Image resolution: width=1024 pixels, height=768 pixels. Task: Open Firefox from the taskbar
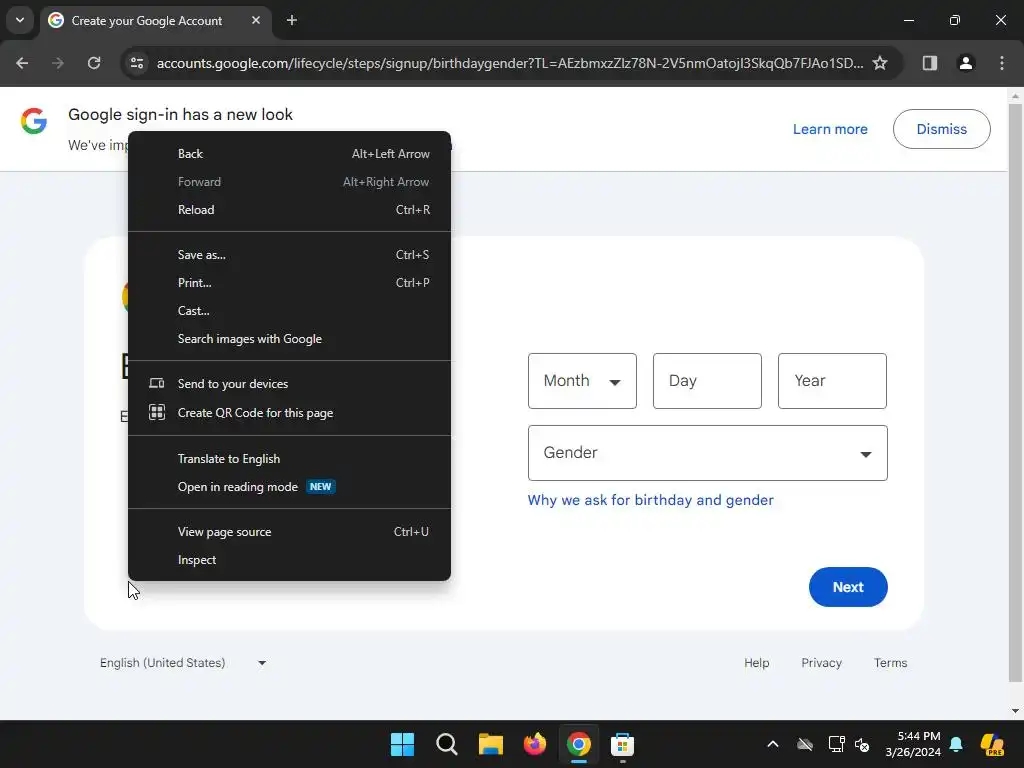coord(535,744)
